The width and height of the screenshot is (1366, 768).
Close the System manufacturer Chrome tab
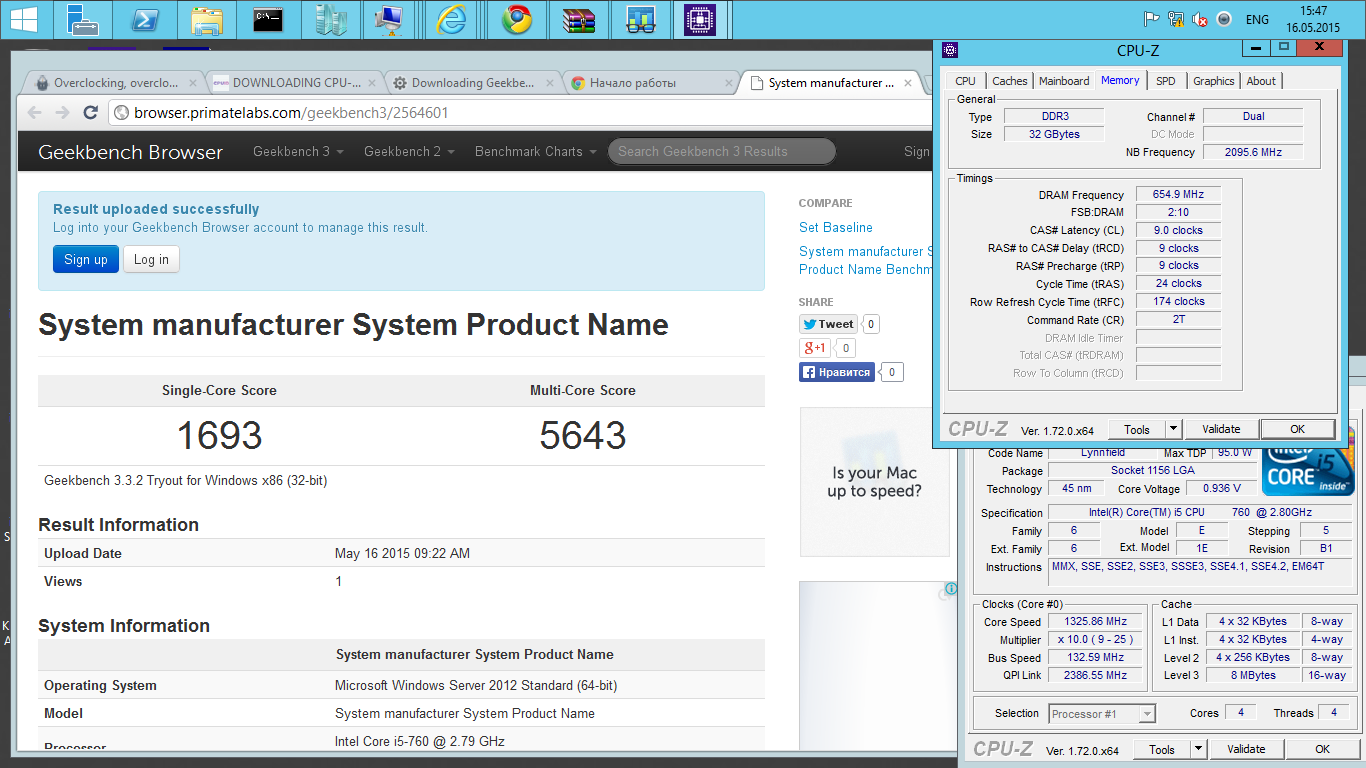(x=909, y=83)
